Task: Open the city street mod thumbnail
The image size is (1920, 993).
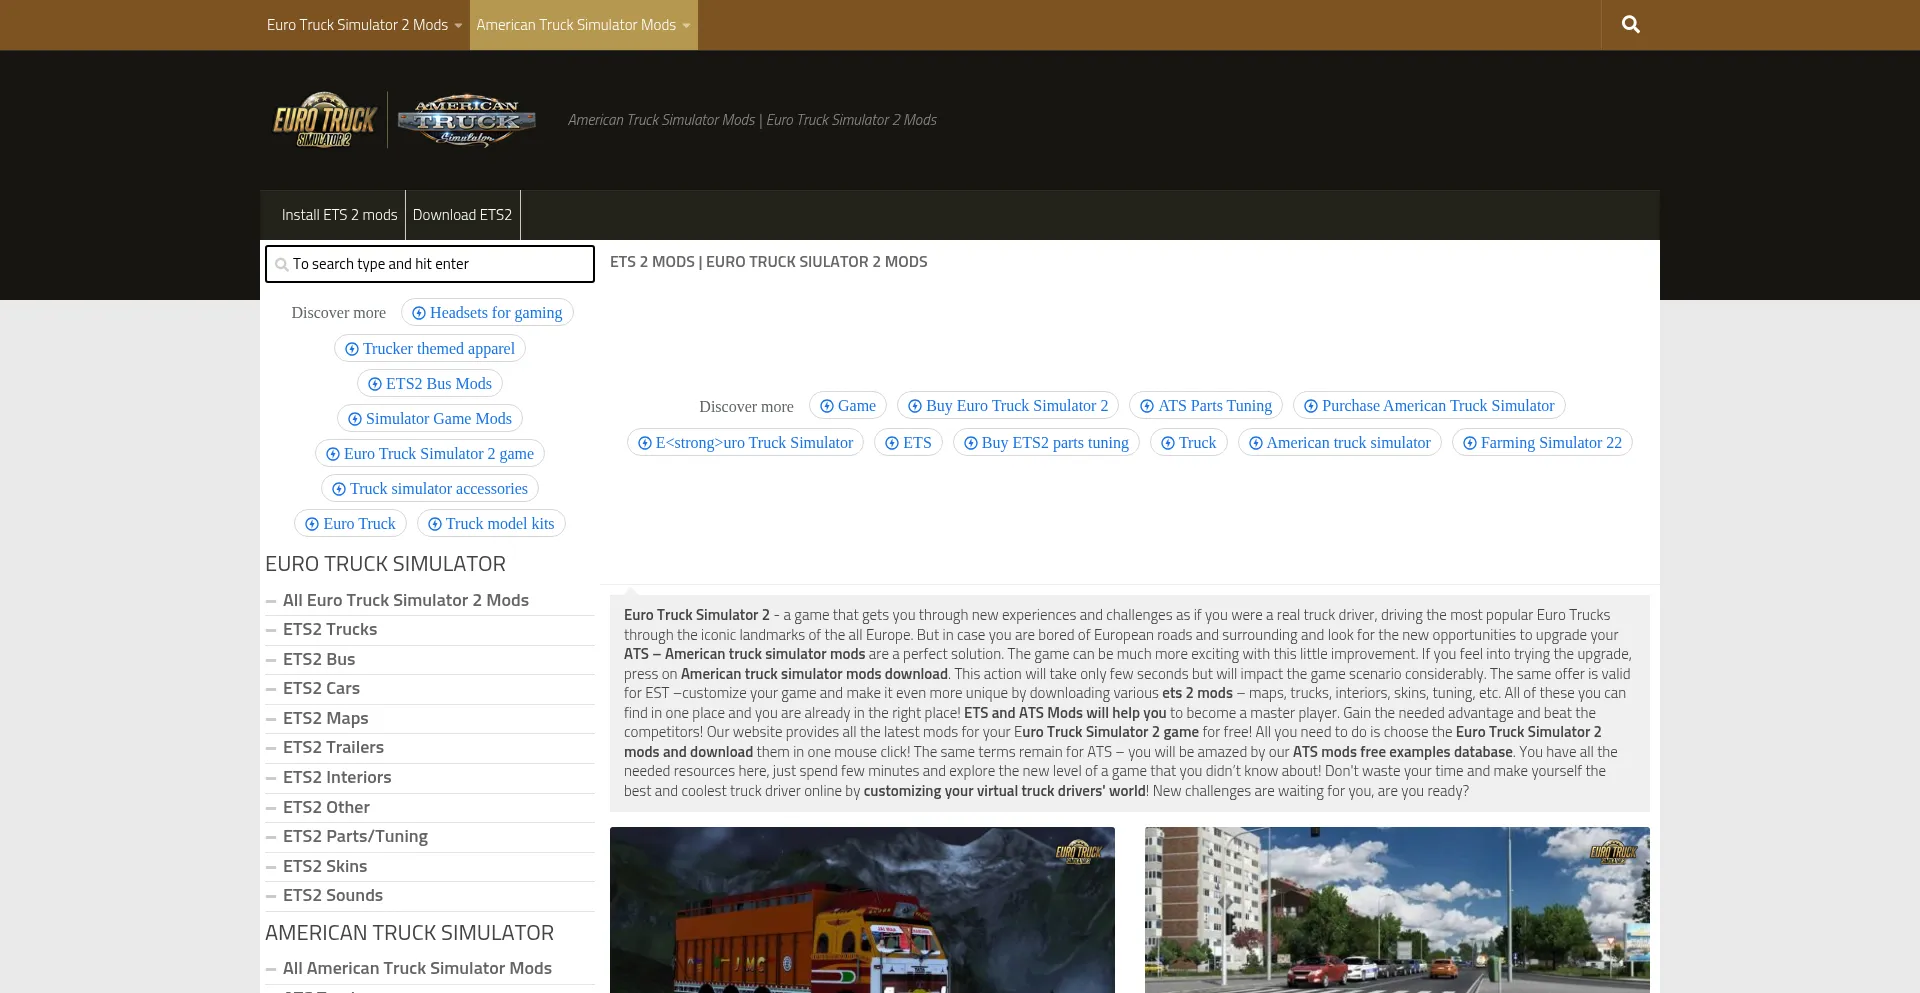Action: pos(1397,910)
